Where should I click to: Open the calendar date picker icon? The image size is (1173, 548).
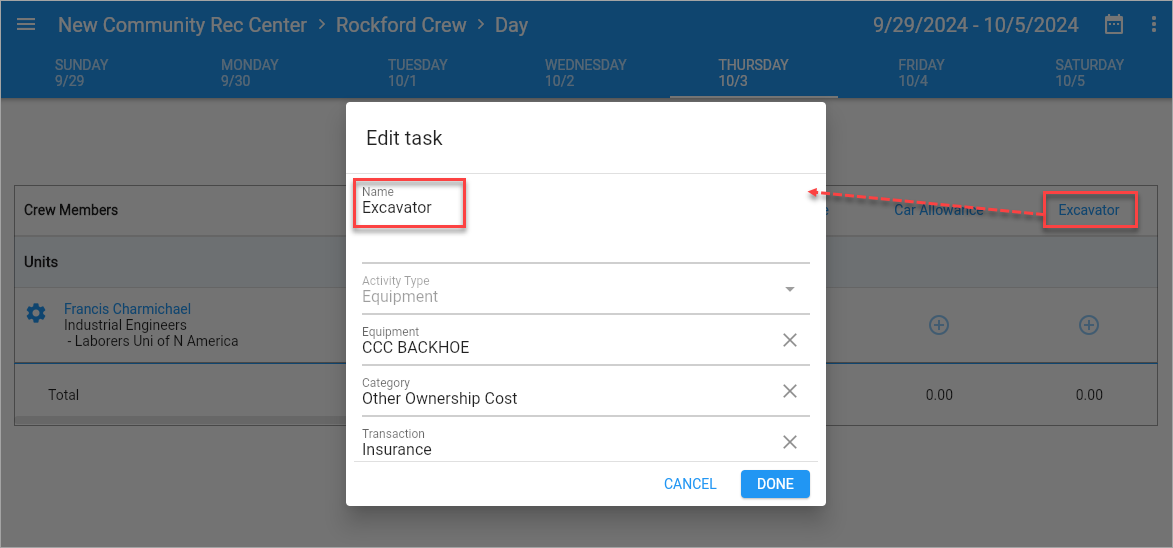(x=1114, y=25)
